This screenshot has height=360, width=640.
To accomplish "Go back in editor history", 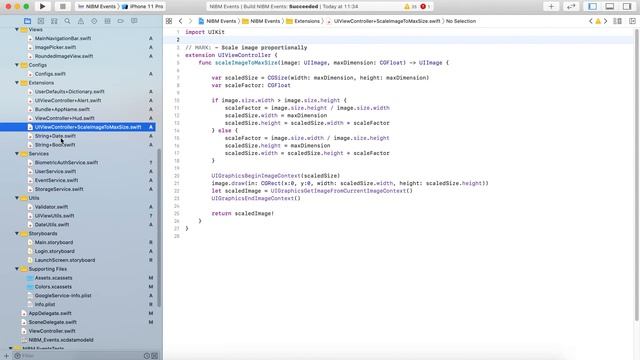I will [x=180, y=21].
